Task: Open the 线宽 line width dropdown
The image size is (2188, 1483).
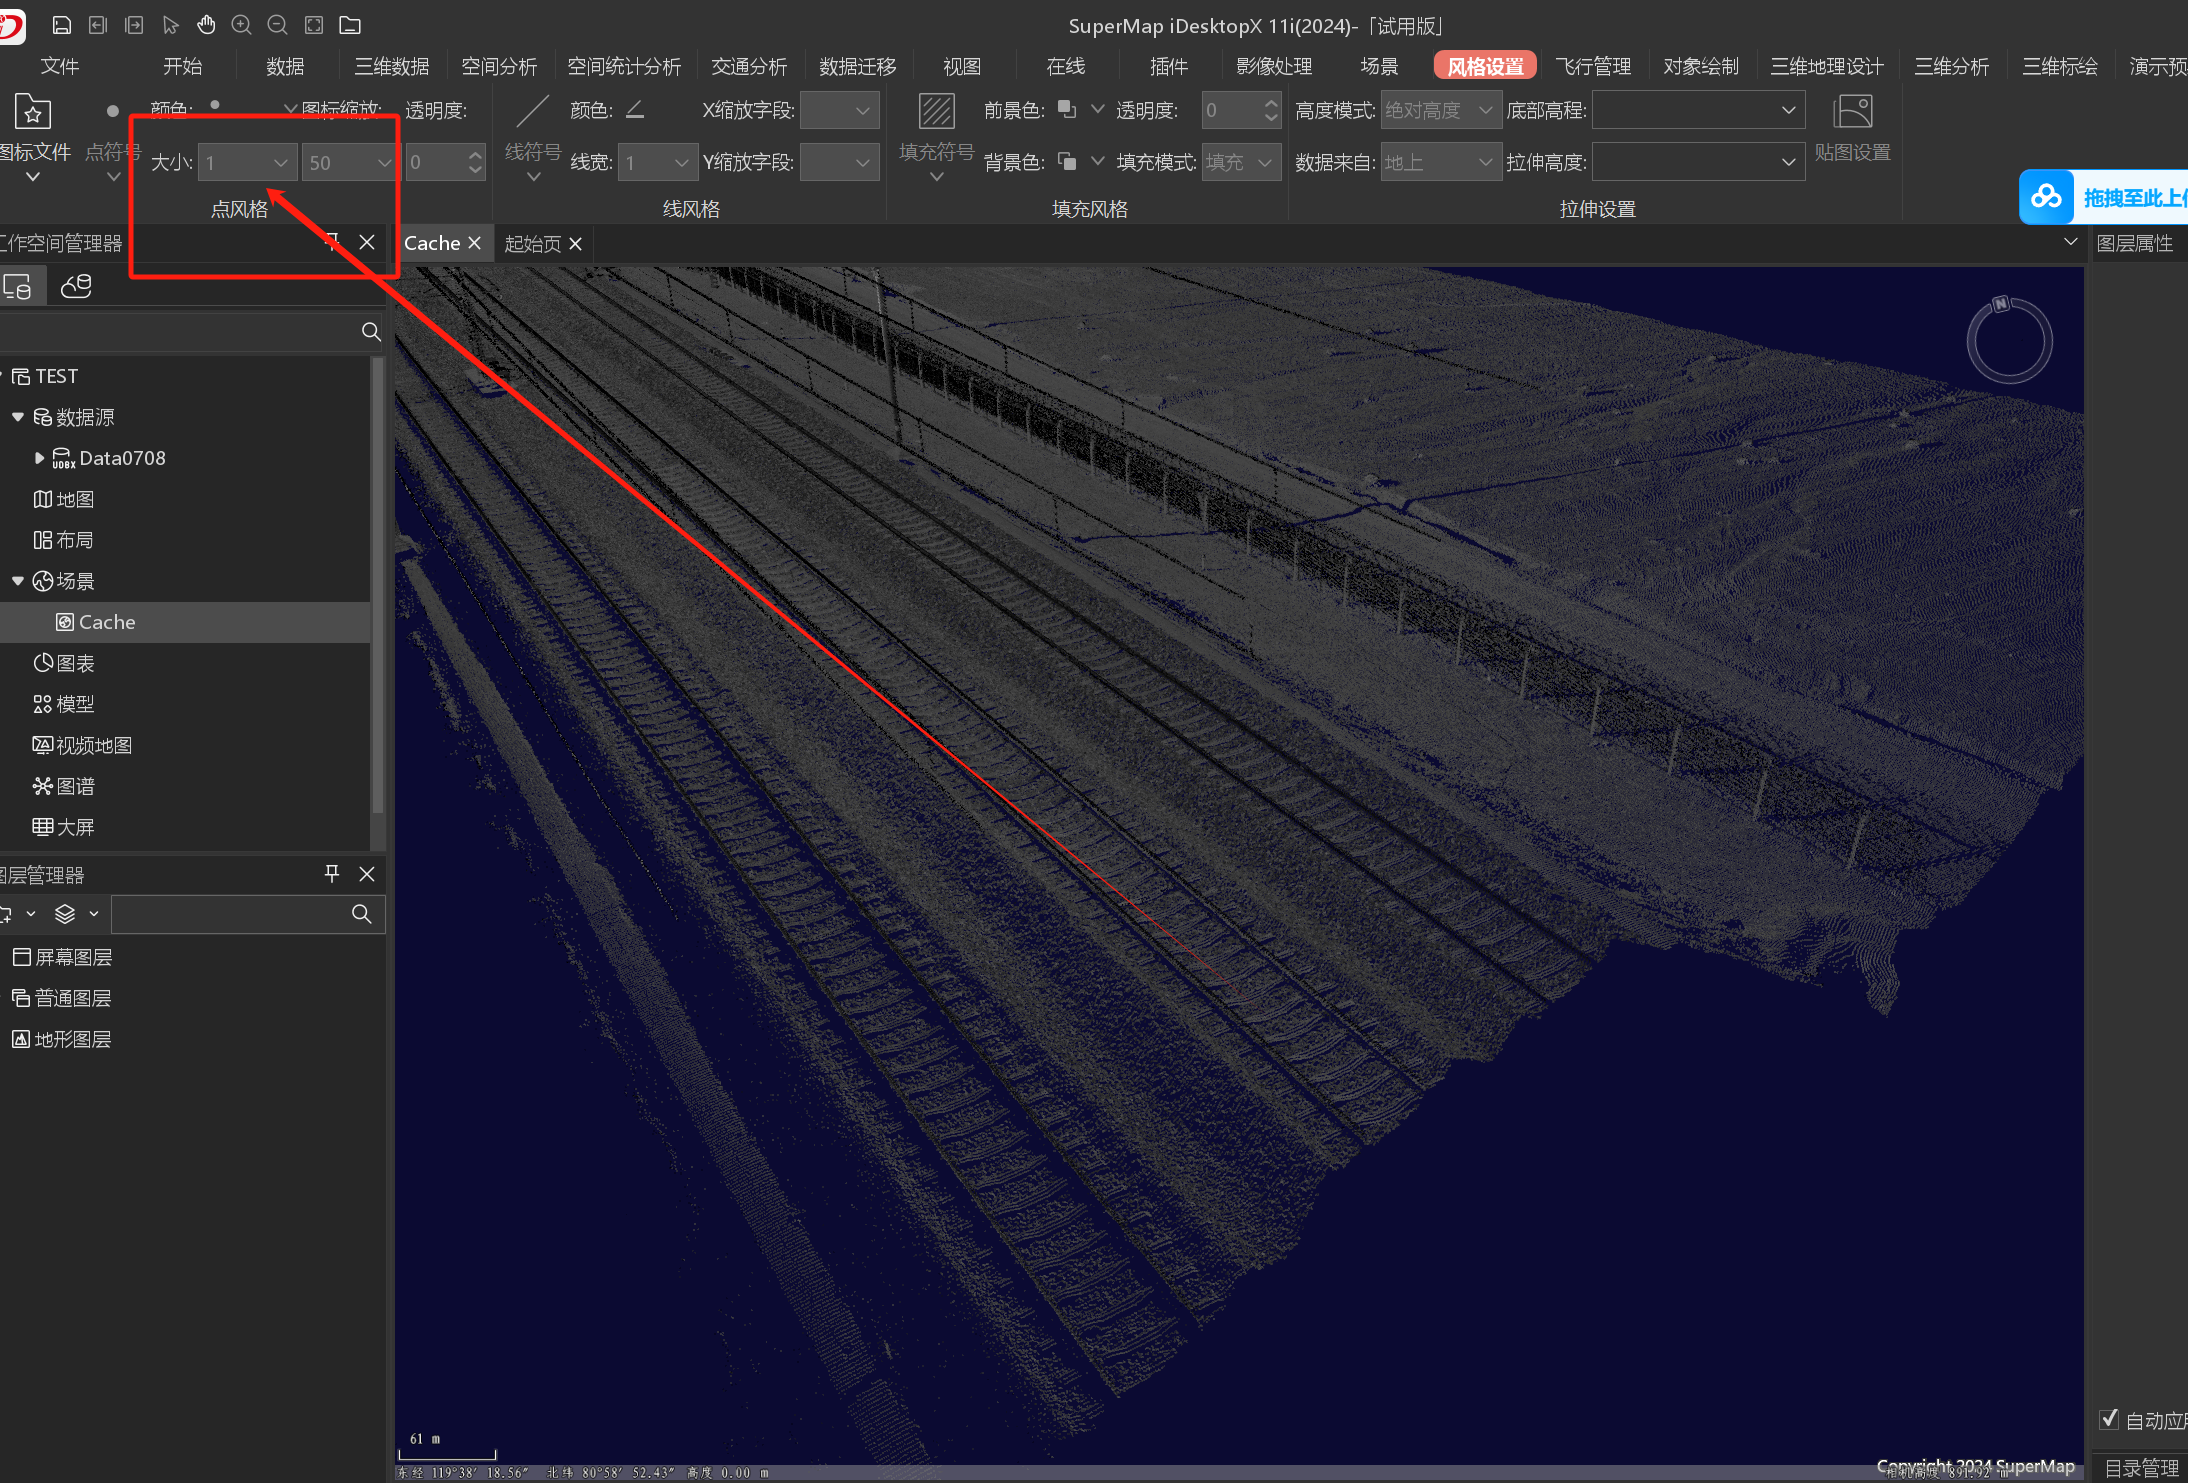Action: [x=658, y=162]
